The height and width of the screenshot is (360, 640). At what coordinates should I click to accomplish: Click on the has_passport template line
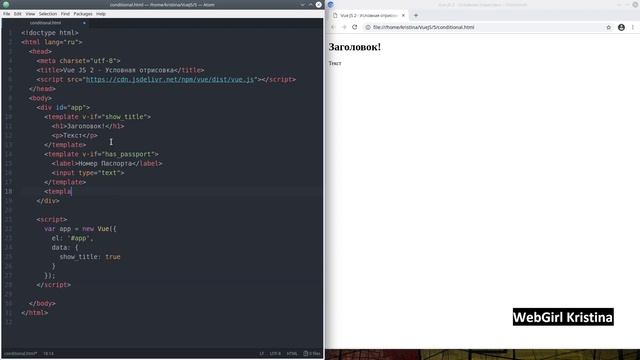101,154
